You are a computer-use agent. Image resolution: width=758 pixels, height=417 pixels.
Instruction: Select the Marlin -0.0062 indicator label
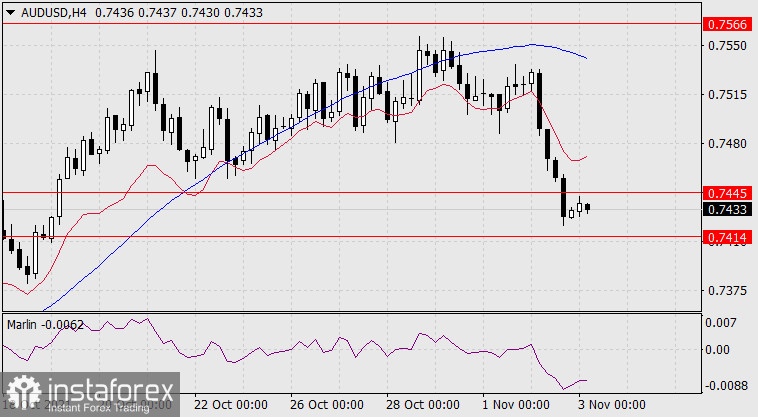45,325
